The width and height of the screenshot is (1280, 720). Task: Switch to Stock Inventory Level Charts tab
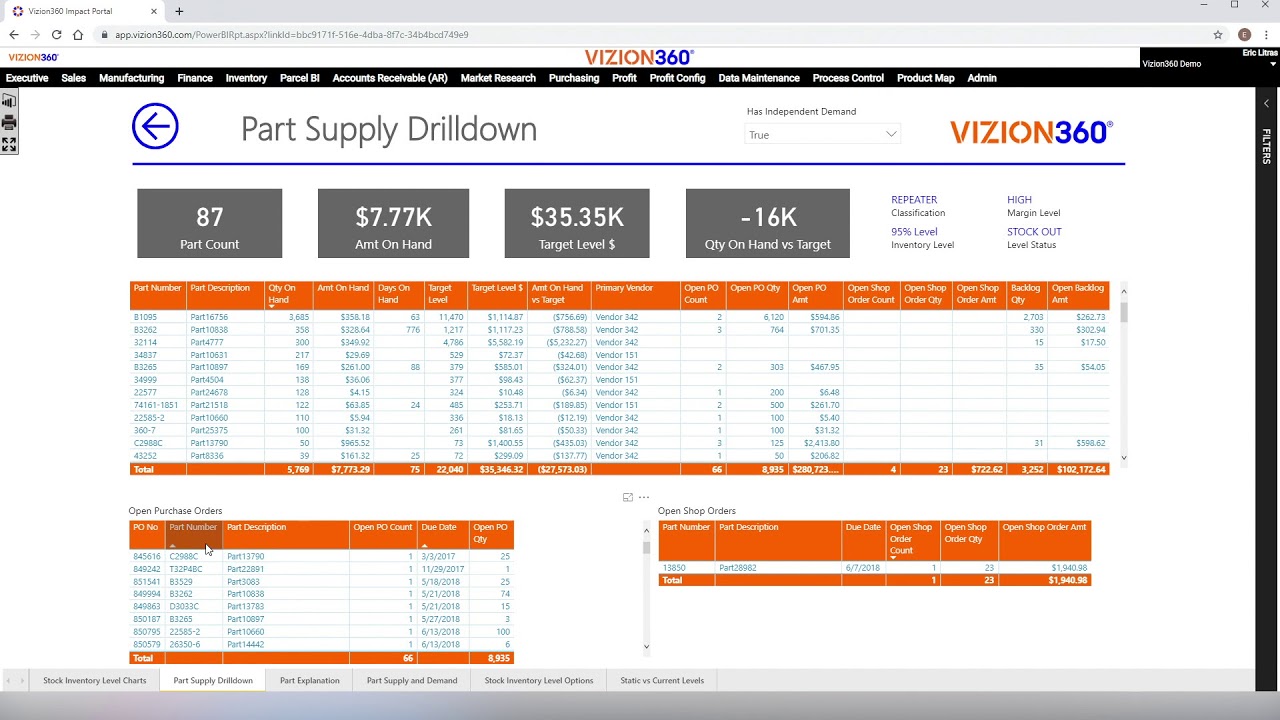click(x=94, y=680)
